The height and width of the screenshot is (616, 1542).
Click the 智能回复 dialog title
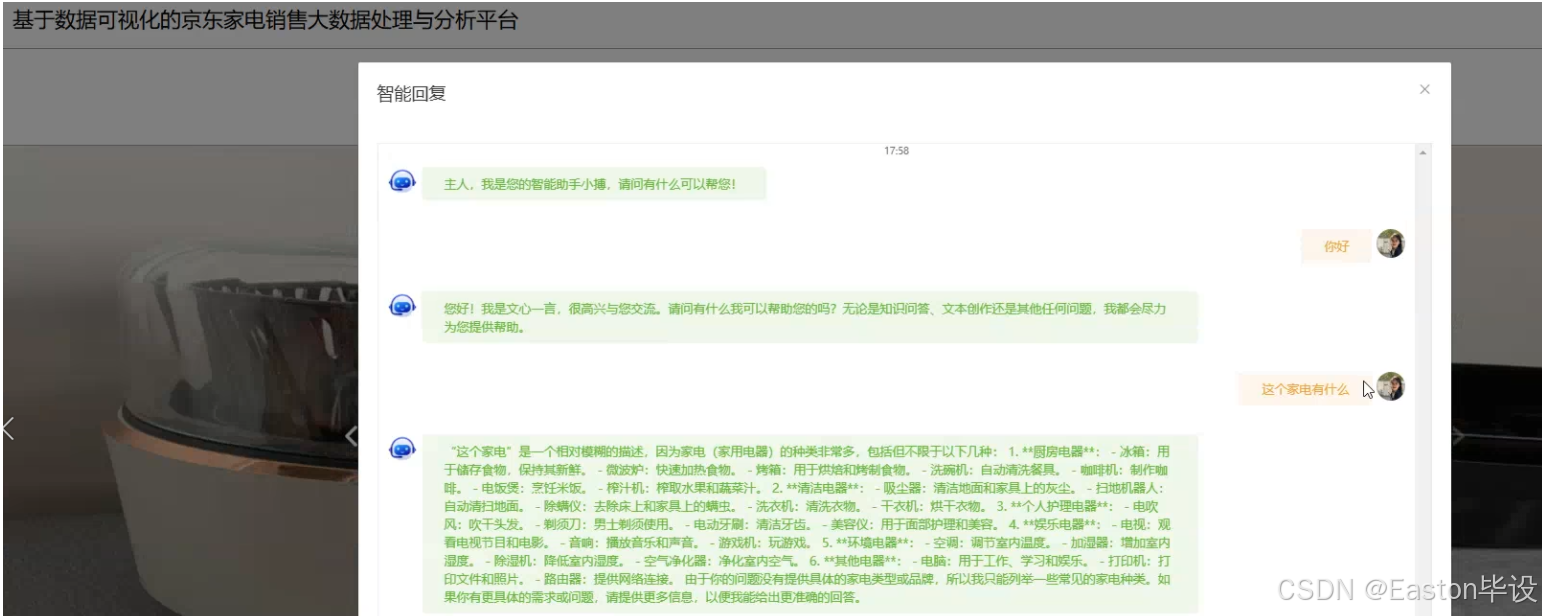pos(411,94)
